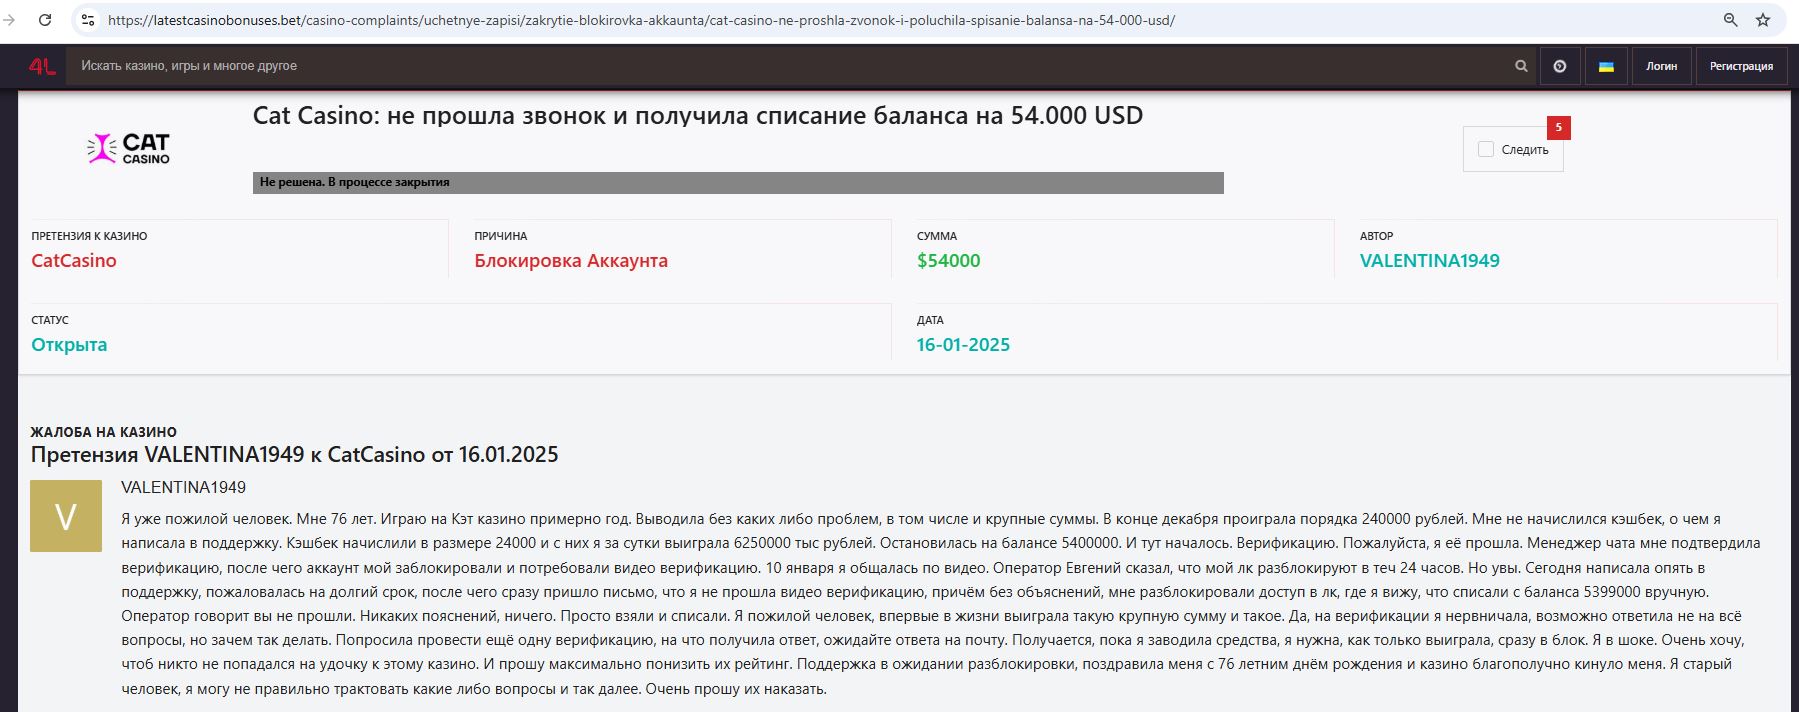
Task: Open the Регистрация menu item
Action: [1741, 66]
